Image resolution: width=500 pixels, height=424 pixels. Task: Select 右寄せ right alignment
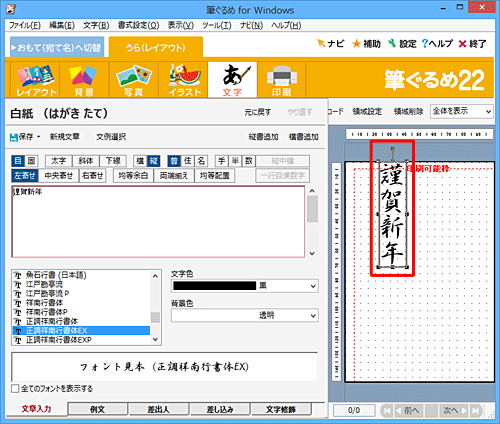93,176
